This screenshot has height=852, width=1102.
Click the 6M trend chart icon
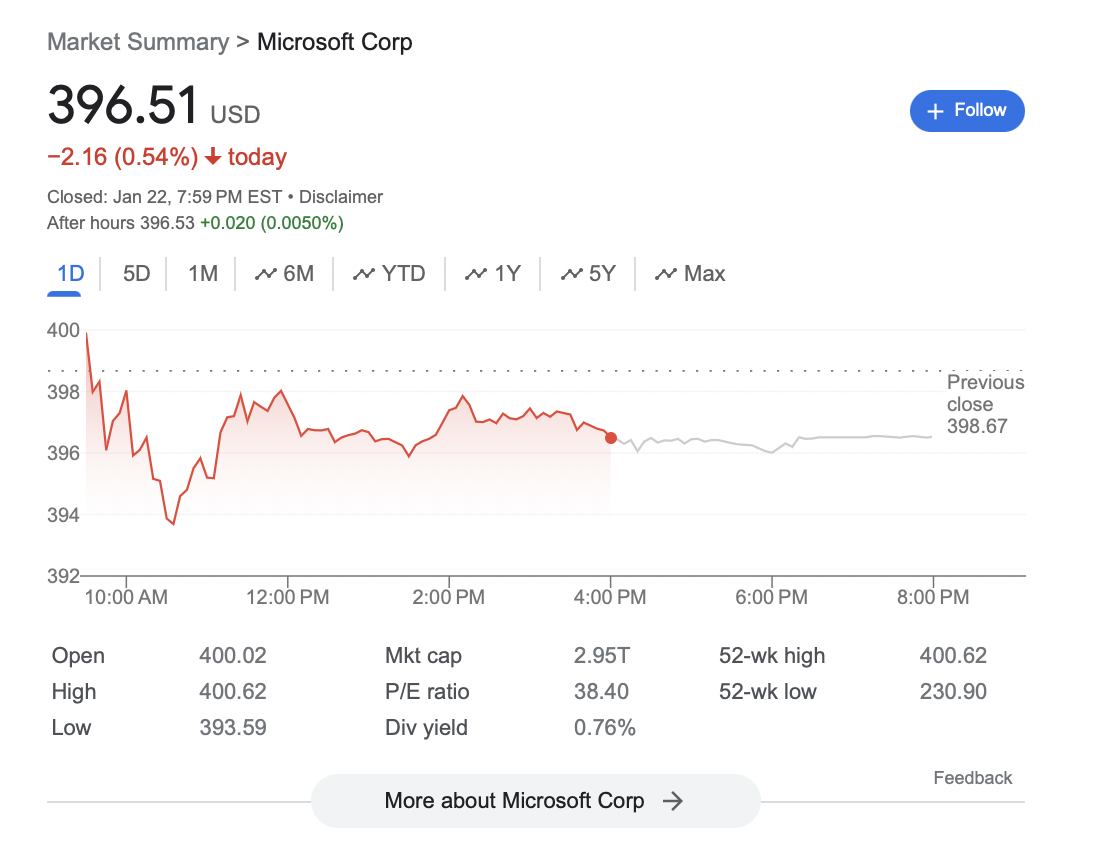266,274
